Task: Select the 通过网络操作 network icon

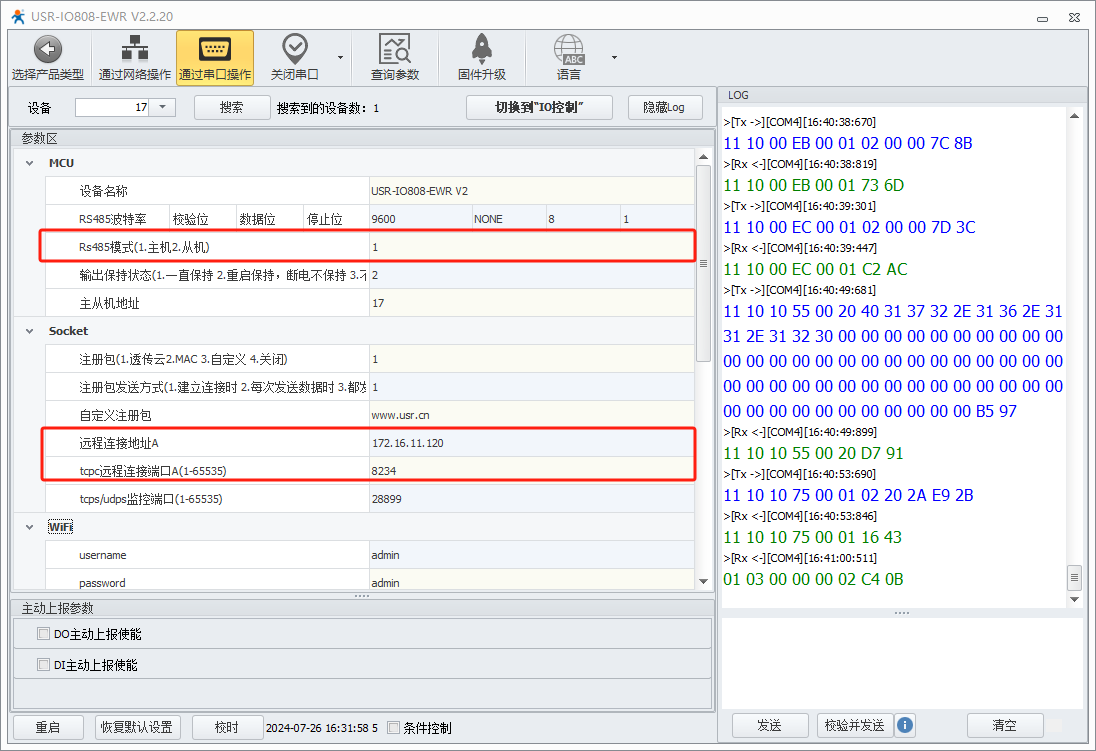Action: 134,49
